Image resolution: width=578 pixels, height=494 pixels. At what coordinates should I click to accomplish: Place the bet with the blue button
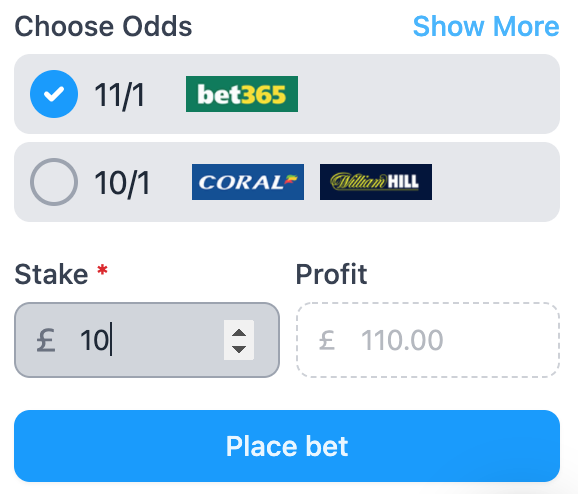point(287,446)
